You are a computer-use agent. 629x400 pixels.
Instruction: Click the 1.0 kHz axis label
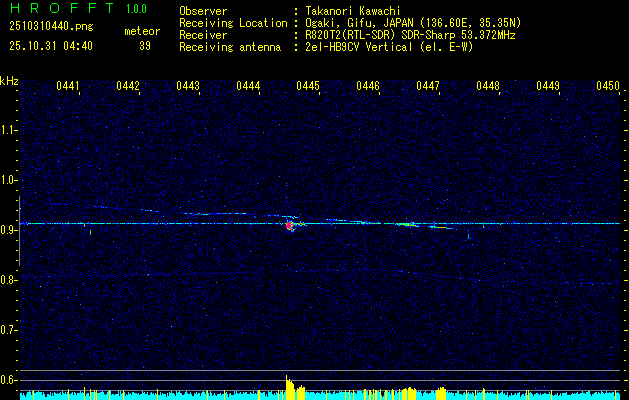9,180
